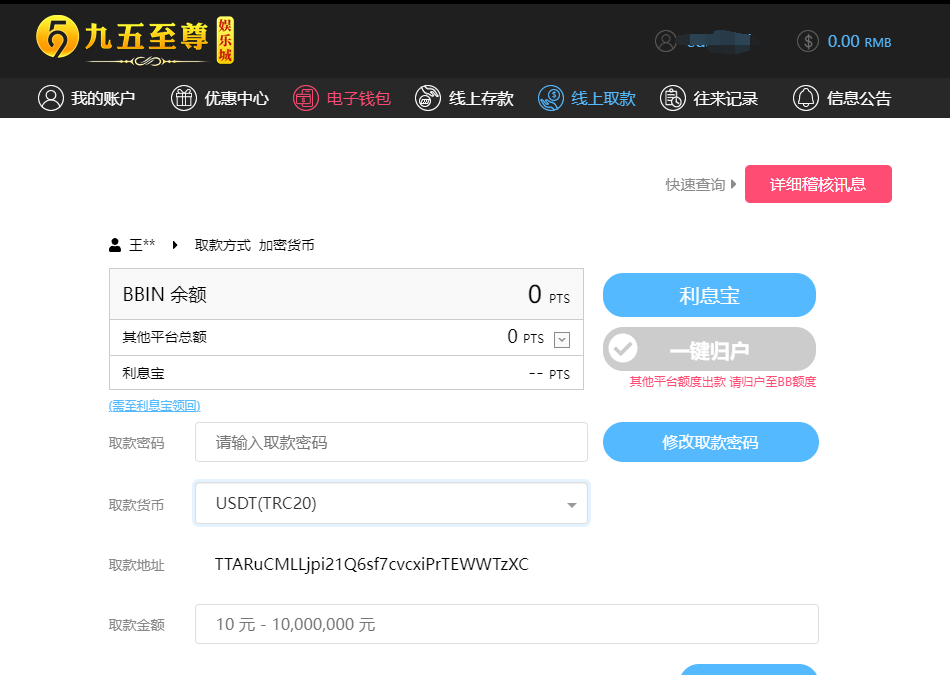The image size is (950, 675).
Task: Click red notice 其他平台额度出款 请归户至BB额度
Action: [x=723, y=381]
